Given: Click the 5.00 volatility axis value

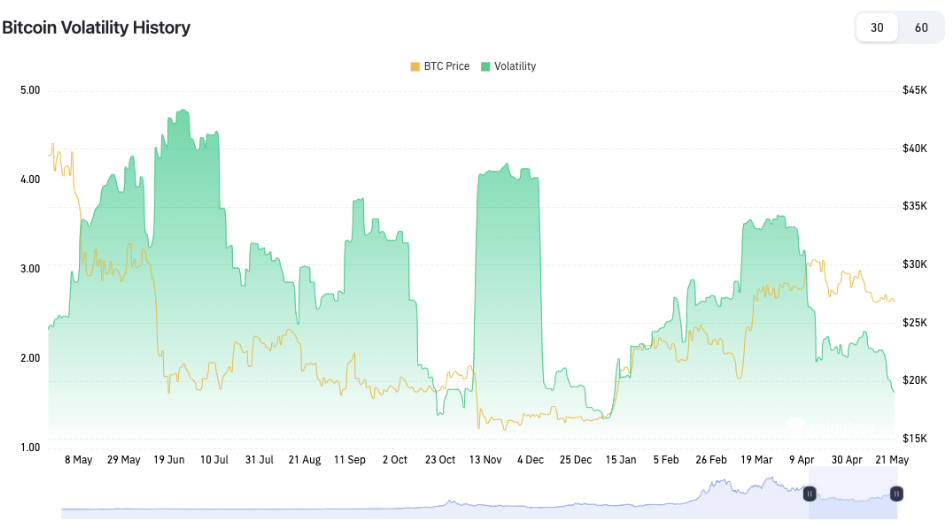Looking at the screenshot, I should click(30, 90).
